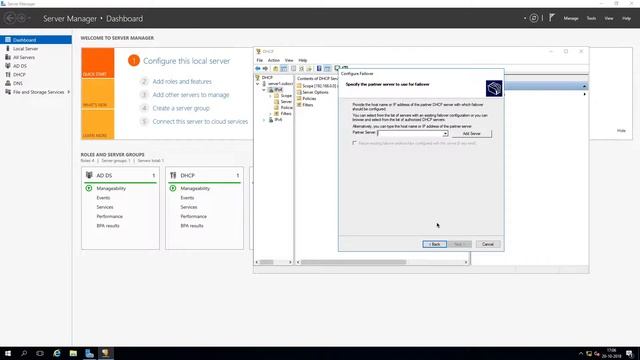The image size is (640, 360).
Task: Open the View menu in the DHCP console
Action: (x=289, y=60)
